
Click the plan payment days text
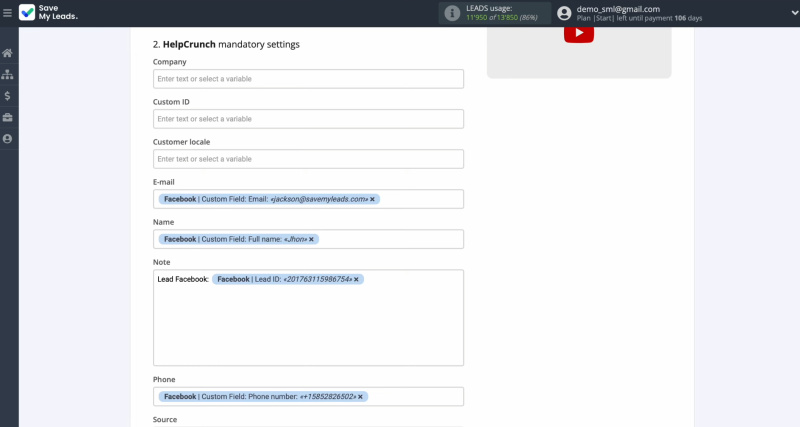pyautogui.click(x=639, y=18)
